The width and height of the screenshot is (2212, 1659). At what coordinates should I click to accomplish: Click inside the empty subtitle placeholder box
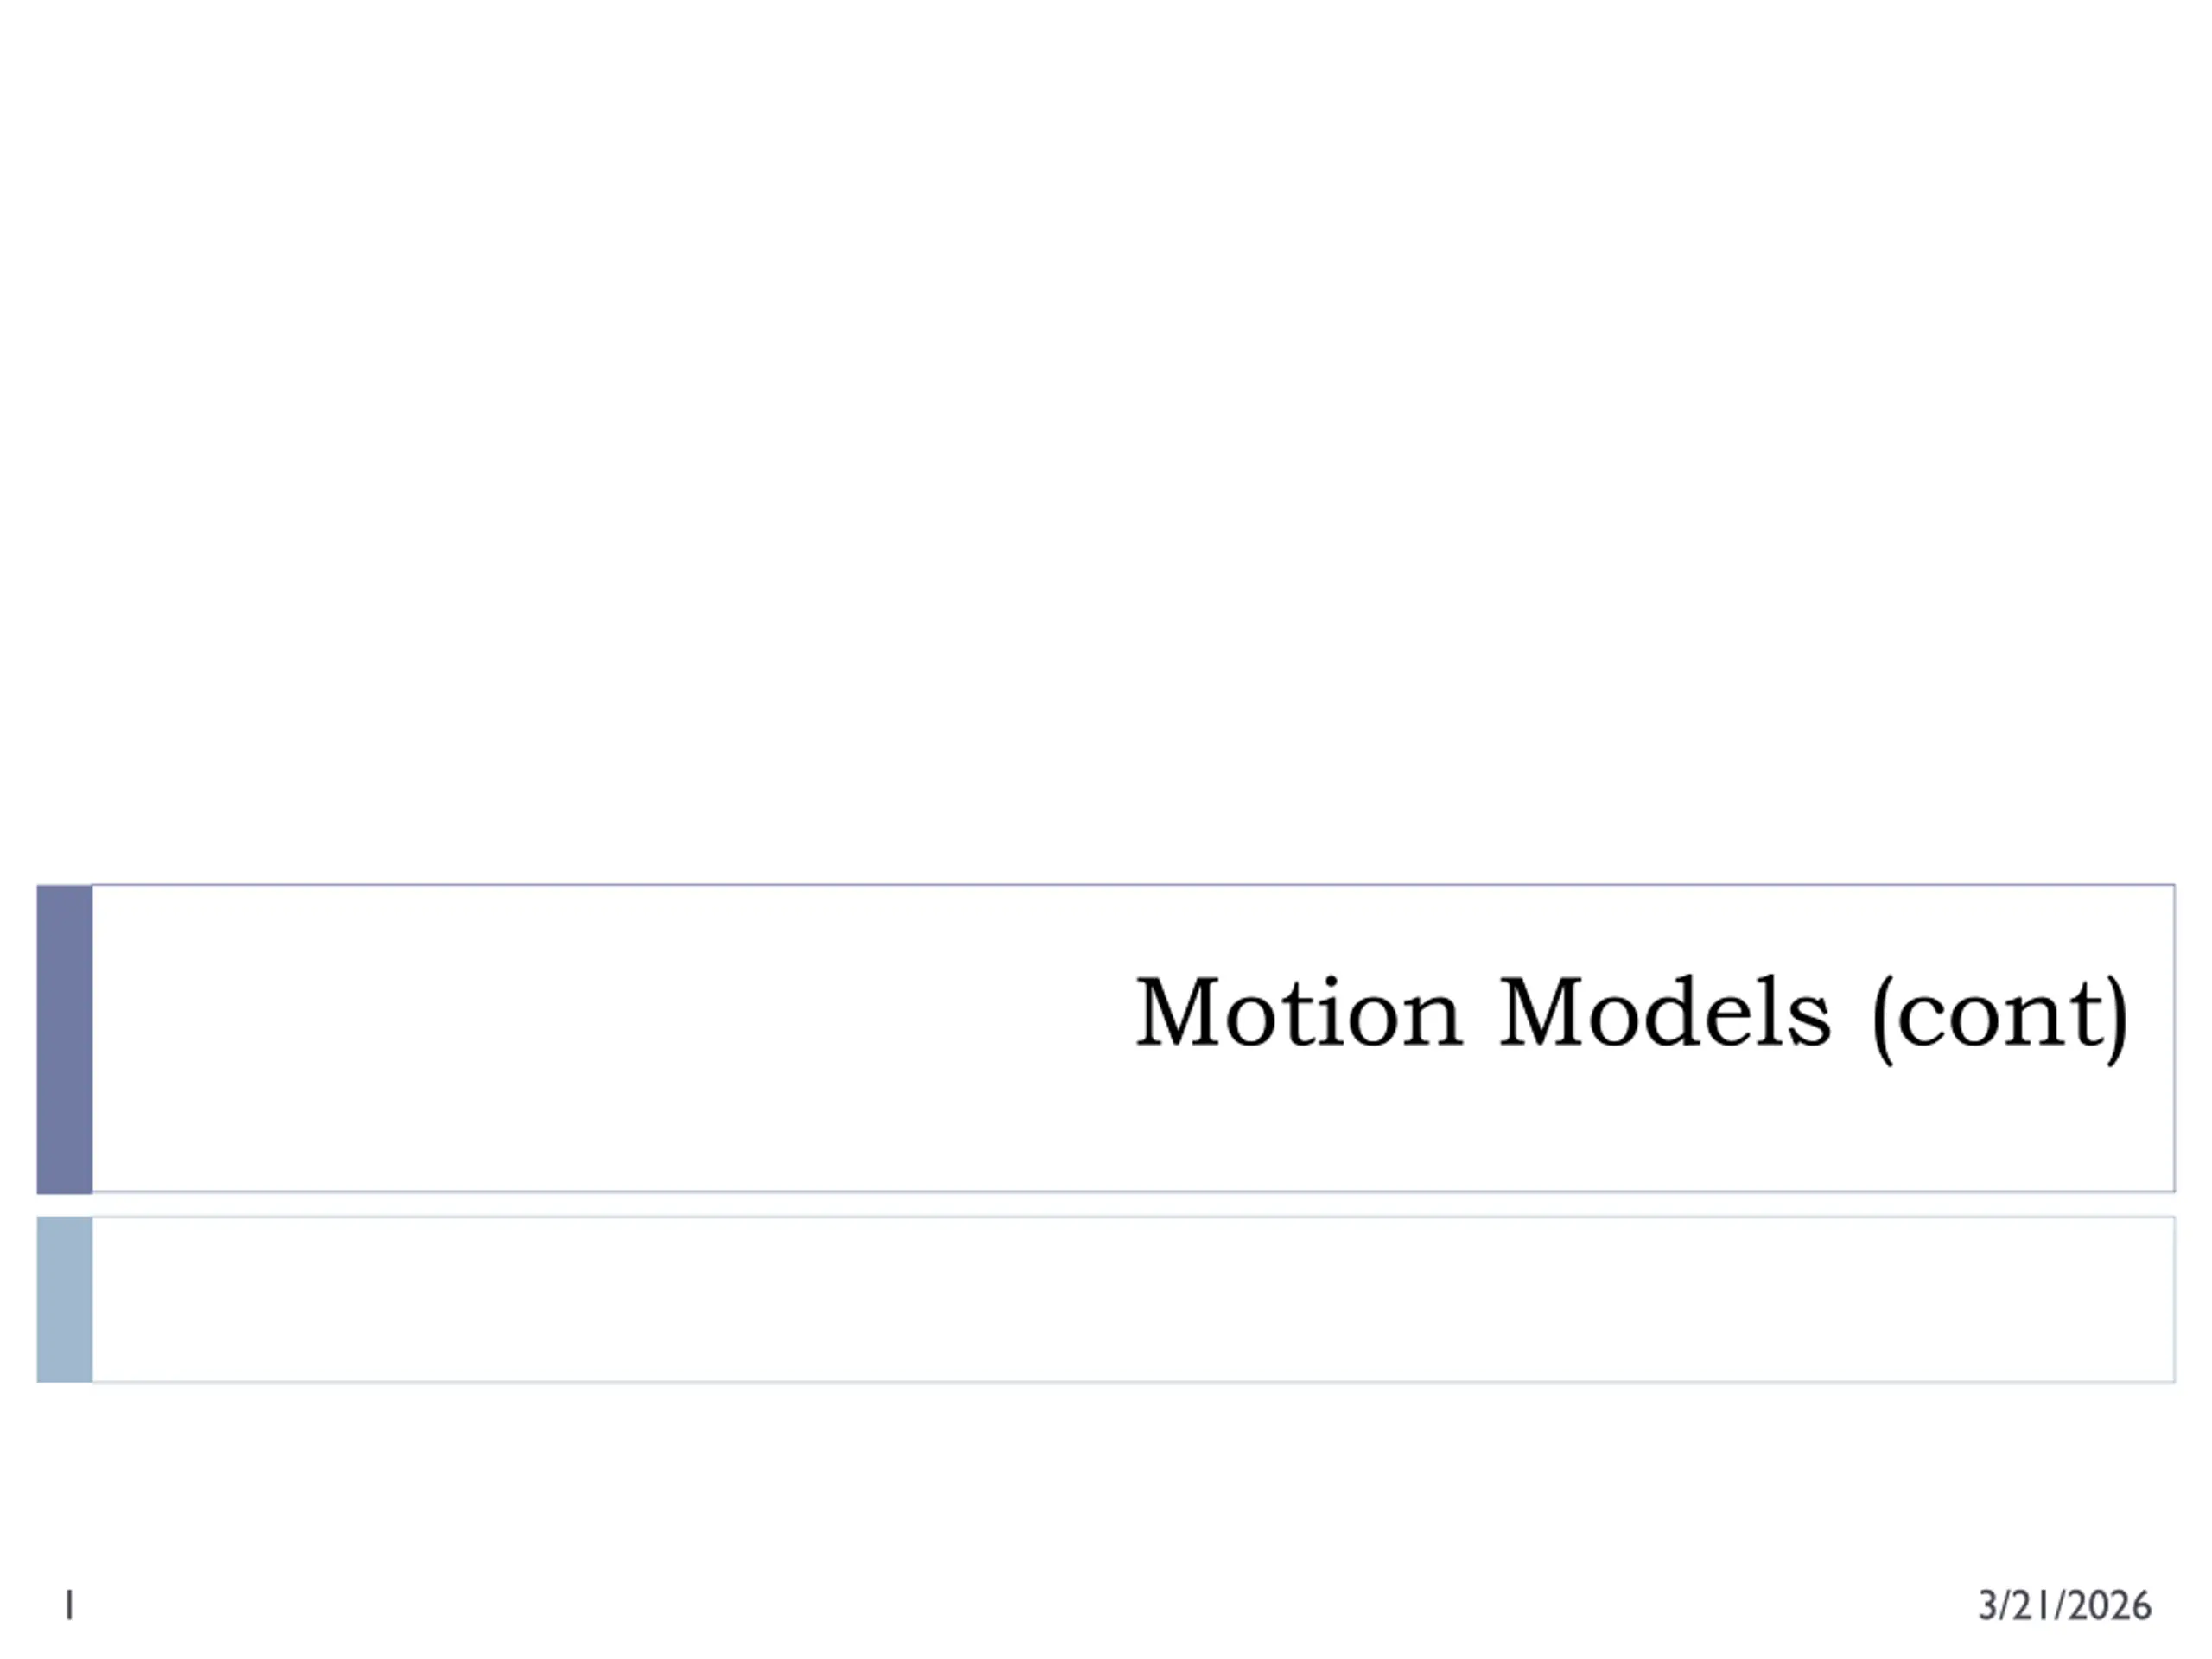click(1133, 1299)
